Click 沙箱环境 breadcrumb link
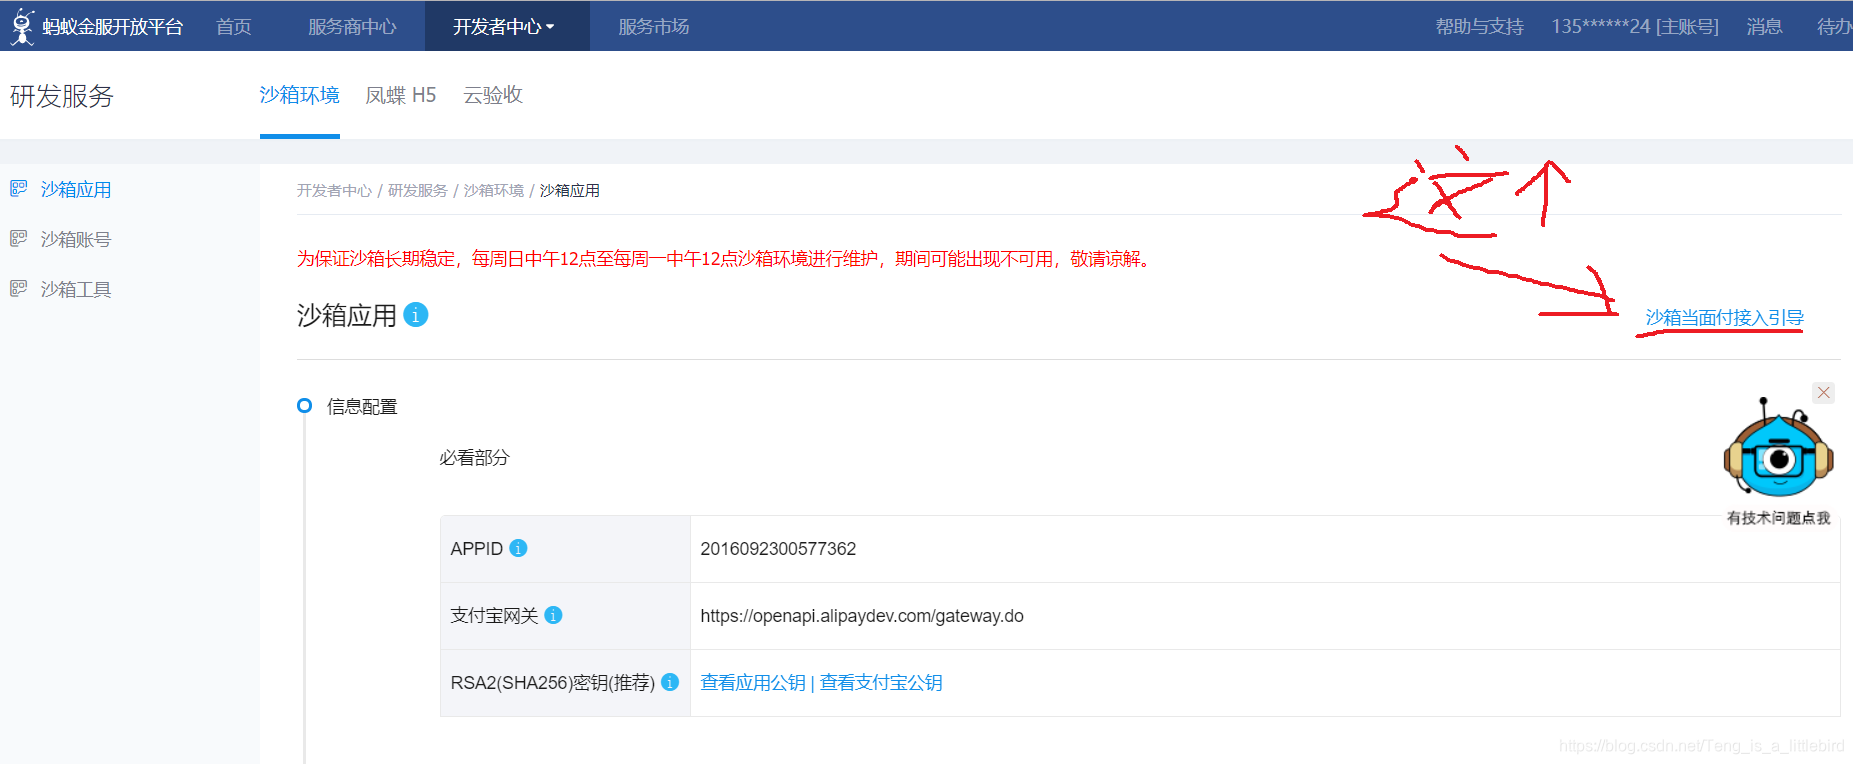 494,190
